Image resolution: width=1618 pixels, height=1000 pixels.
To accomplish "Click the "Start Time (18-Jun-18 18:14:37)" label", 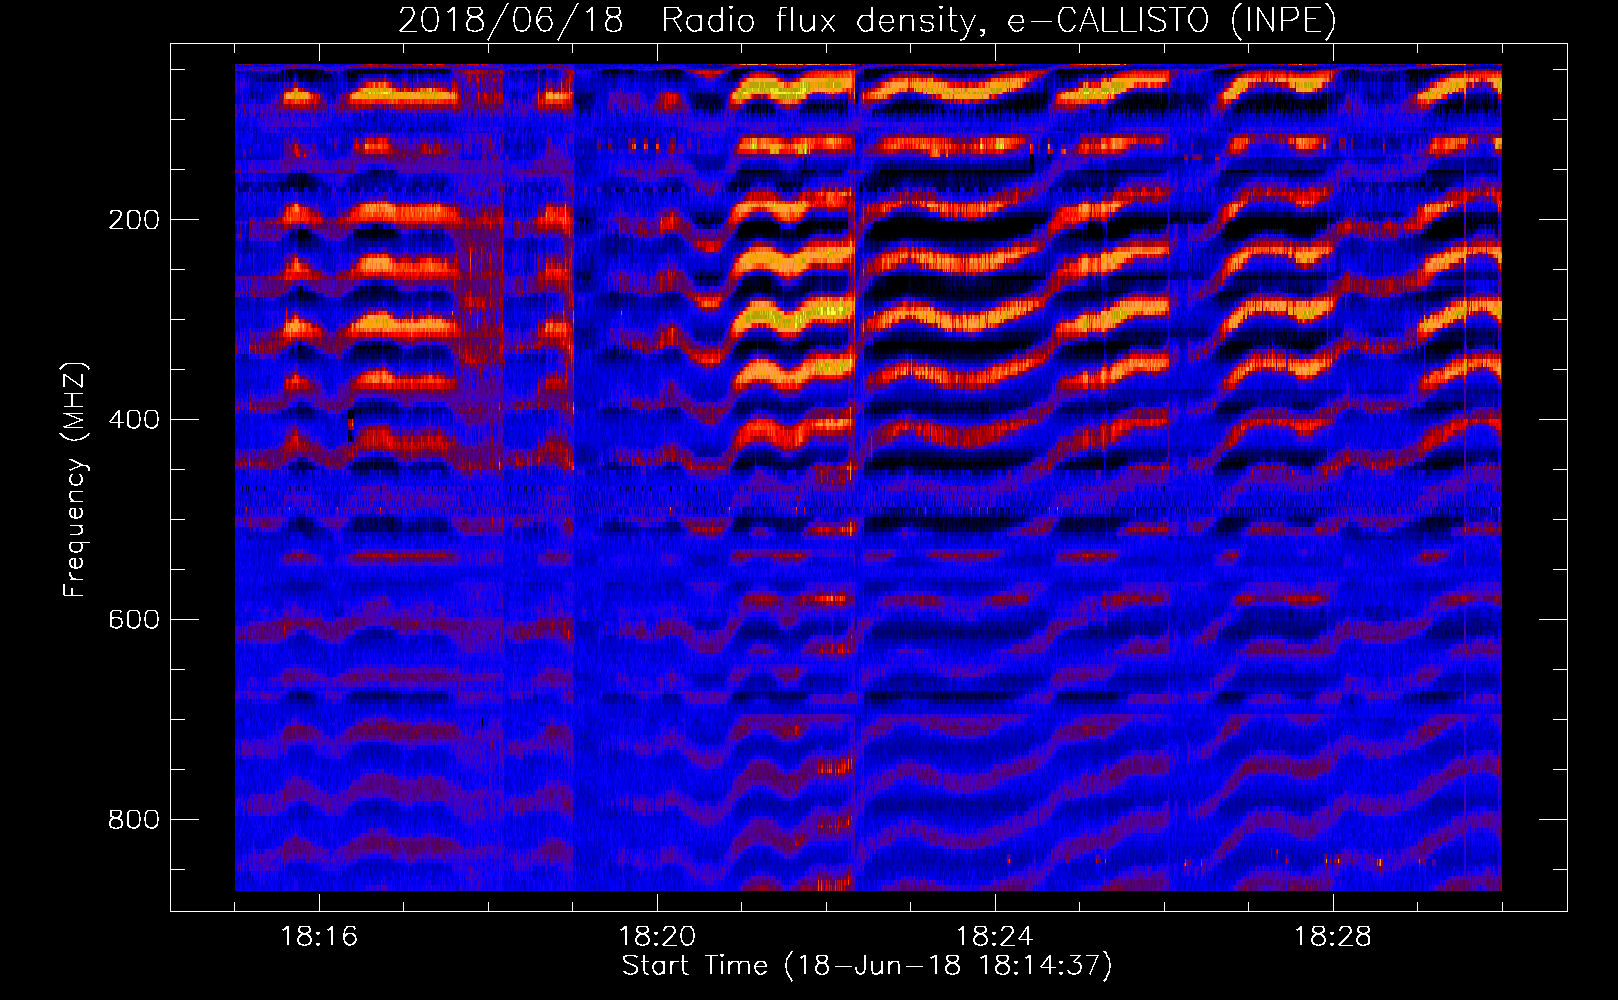I will coord(867,966).
